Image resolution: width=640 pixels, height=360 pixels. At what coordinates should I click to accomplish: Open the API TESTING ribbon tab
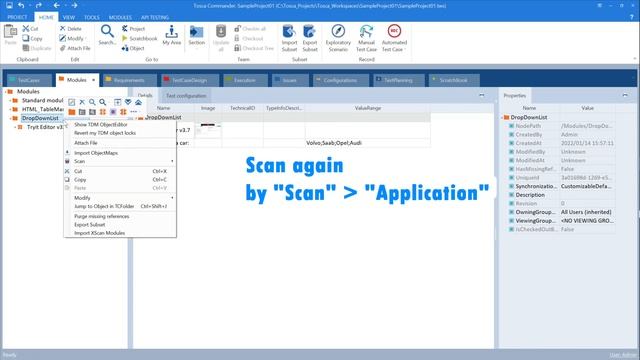(155, 17)
